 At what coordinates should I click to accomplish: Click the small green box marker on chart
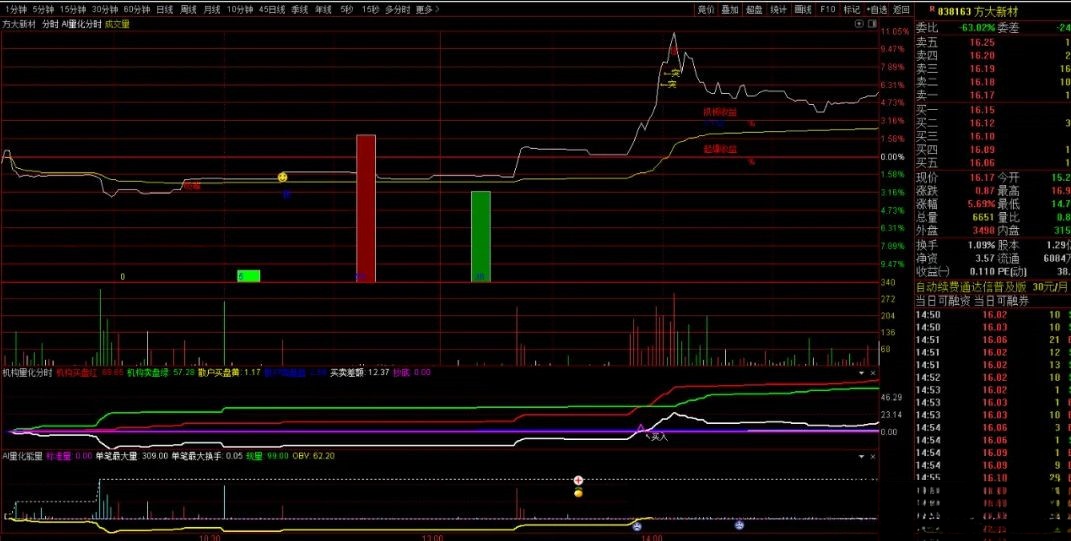click(248, 276)
